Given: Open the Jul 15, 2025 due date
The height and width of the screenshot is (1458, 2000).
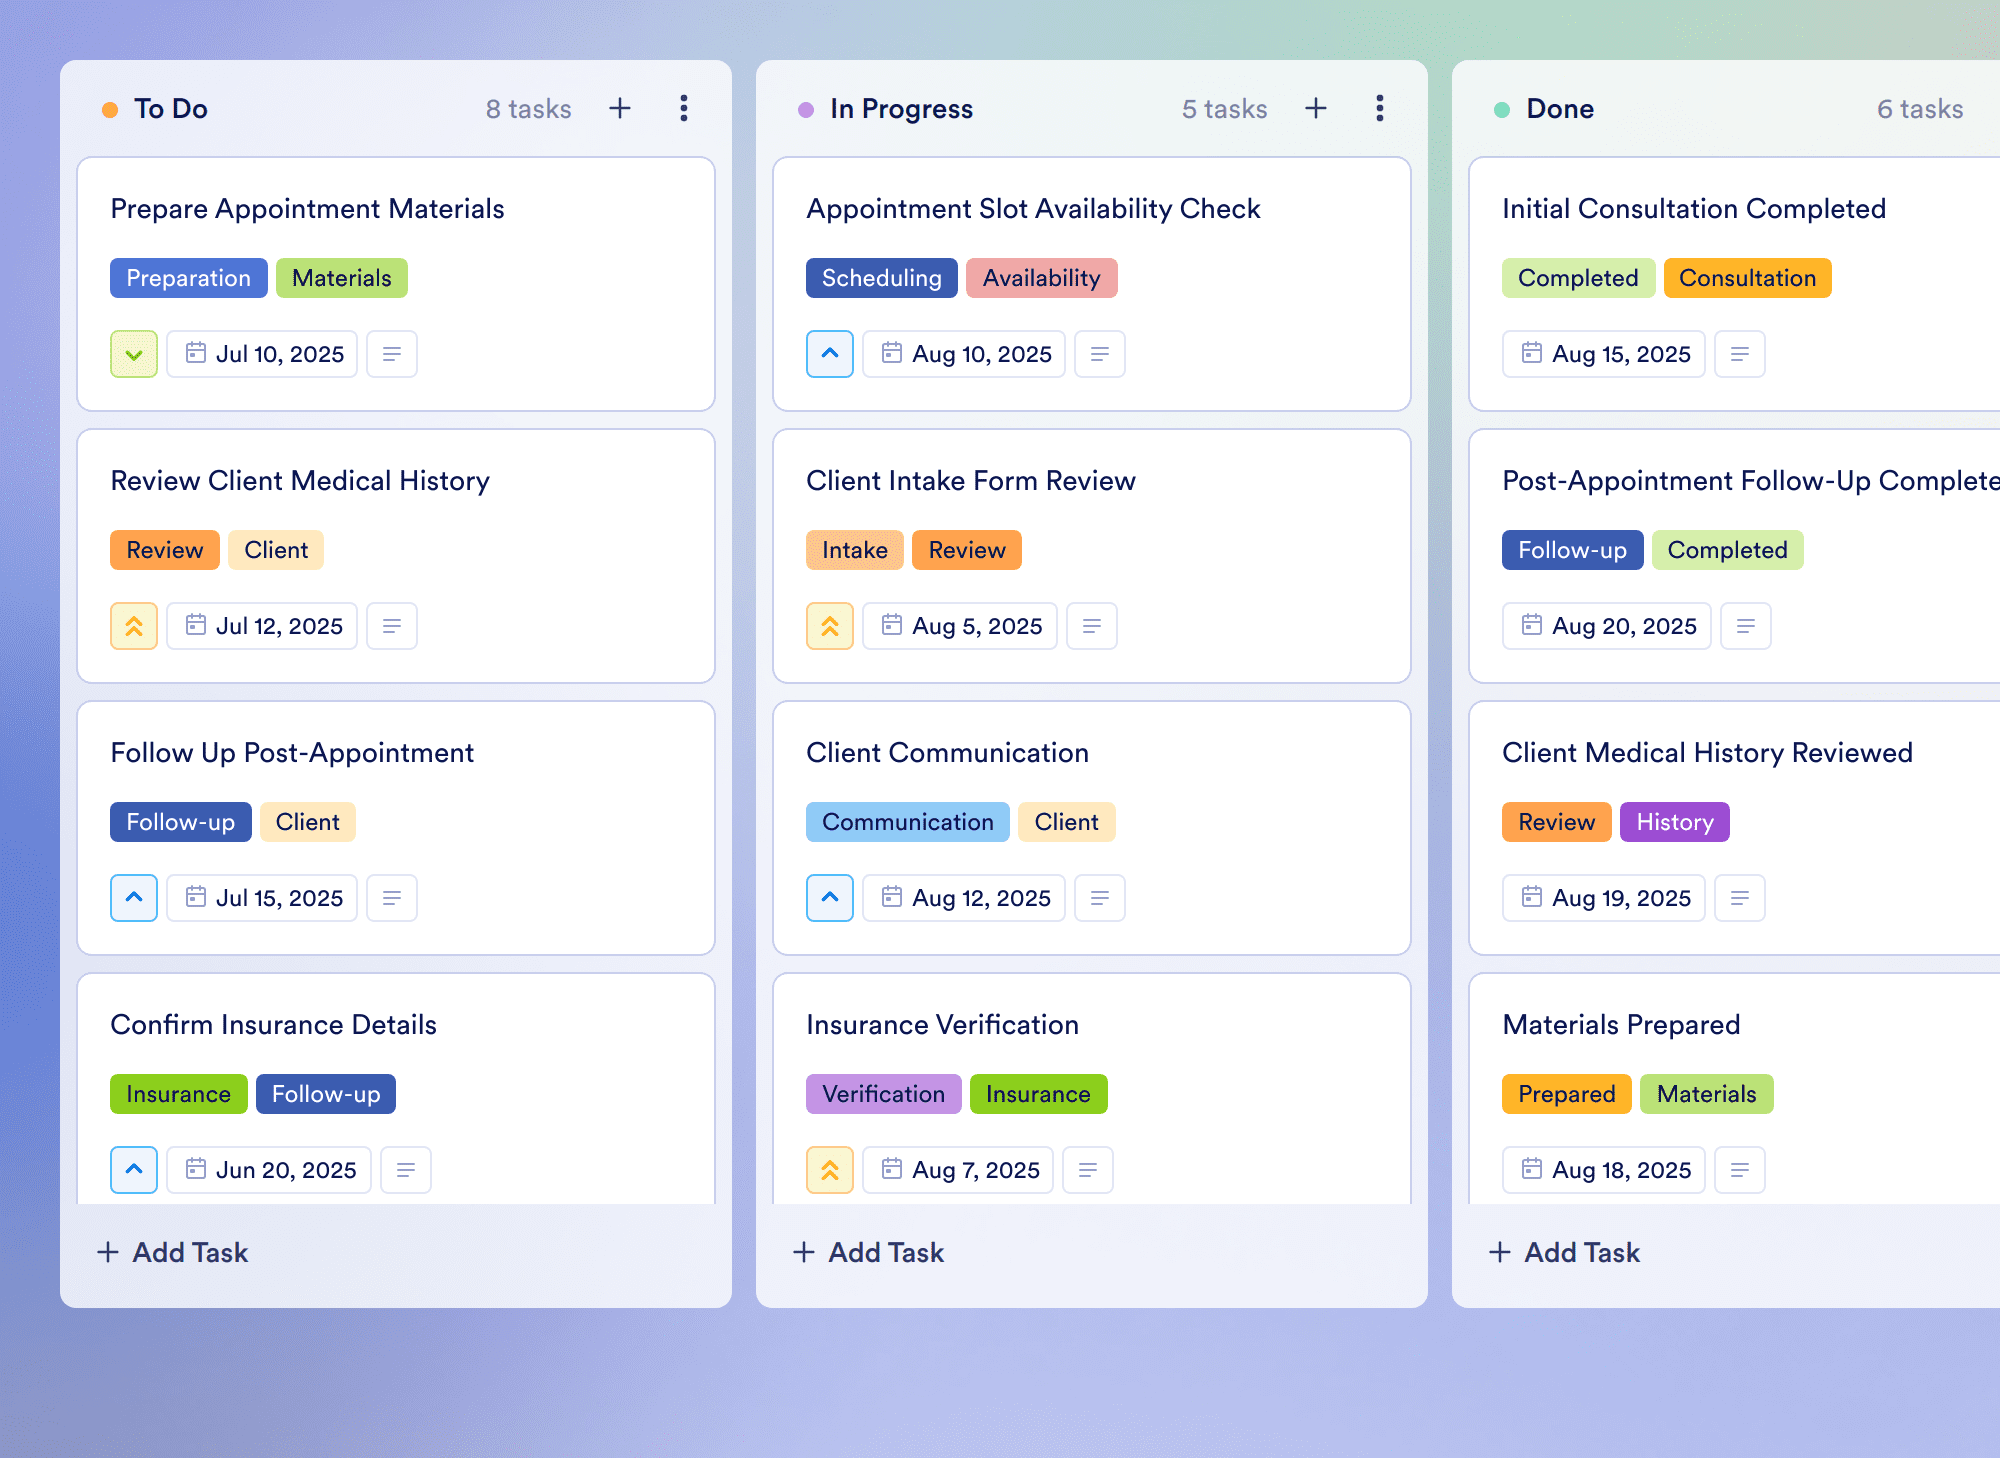Looking at the screenshot, I should (x=262, y=898).
